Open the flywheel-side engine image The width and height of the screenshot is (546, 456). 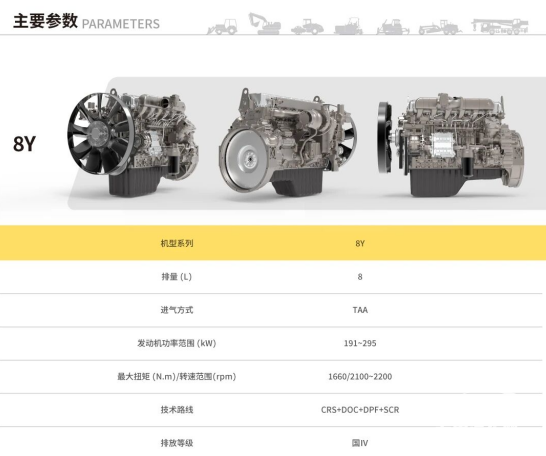point(288,143)
